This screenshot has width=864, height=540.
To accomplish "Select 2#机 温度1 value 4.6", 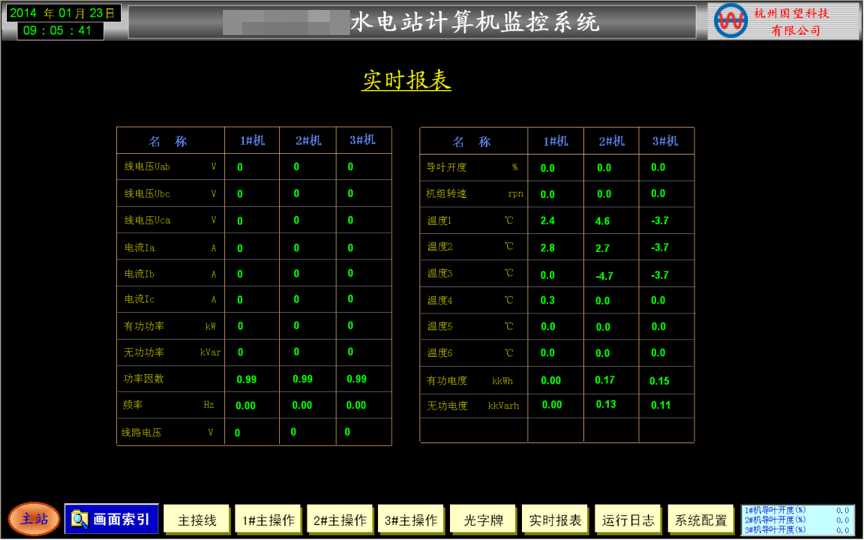I will click(x=602, y=221).
